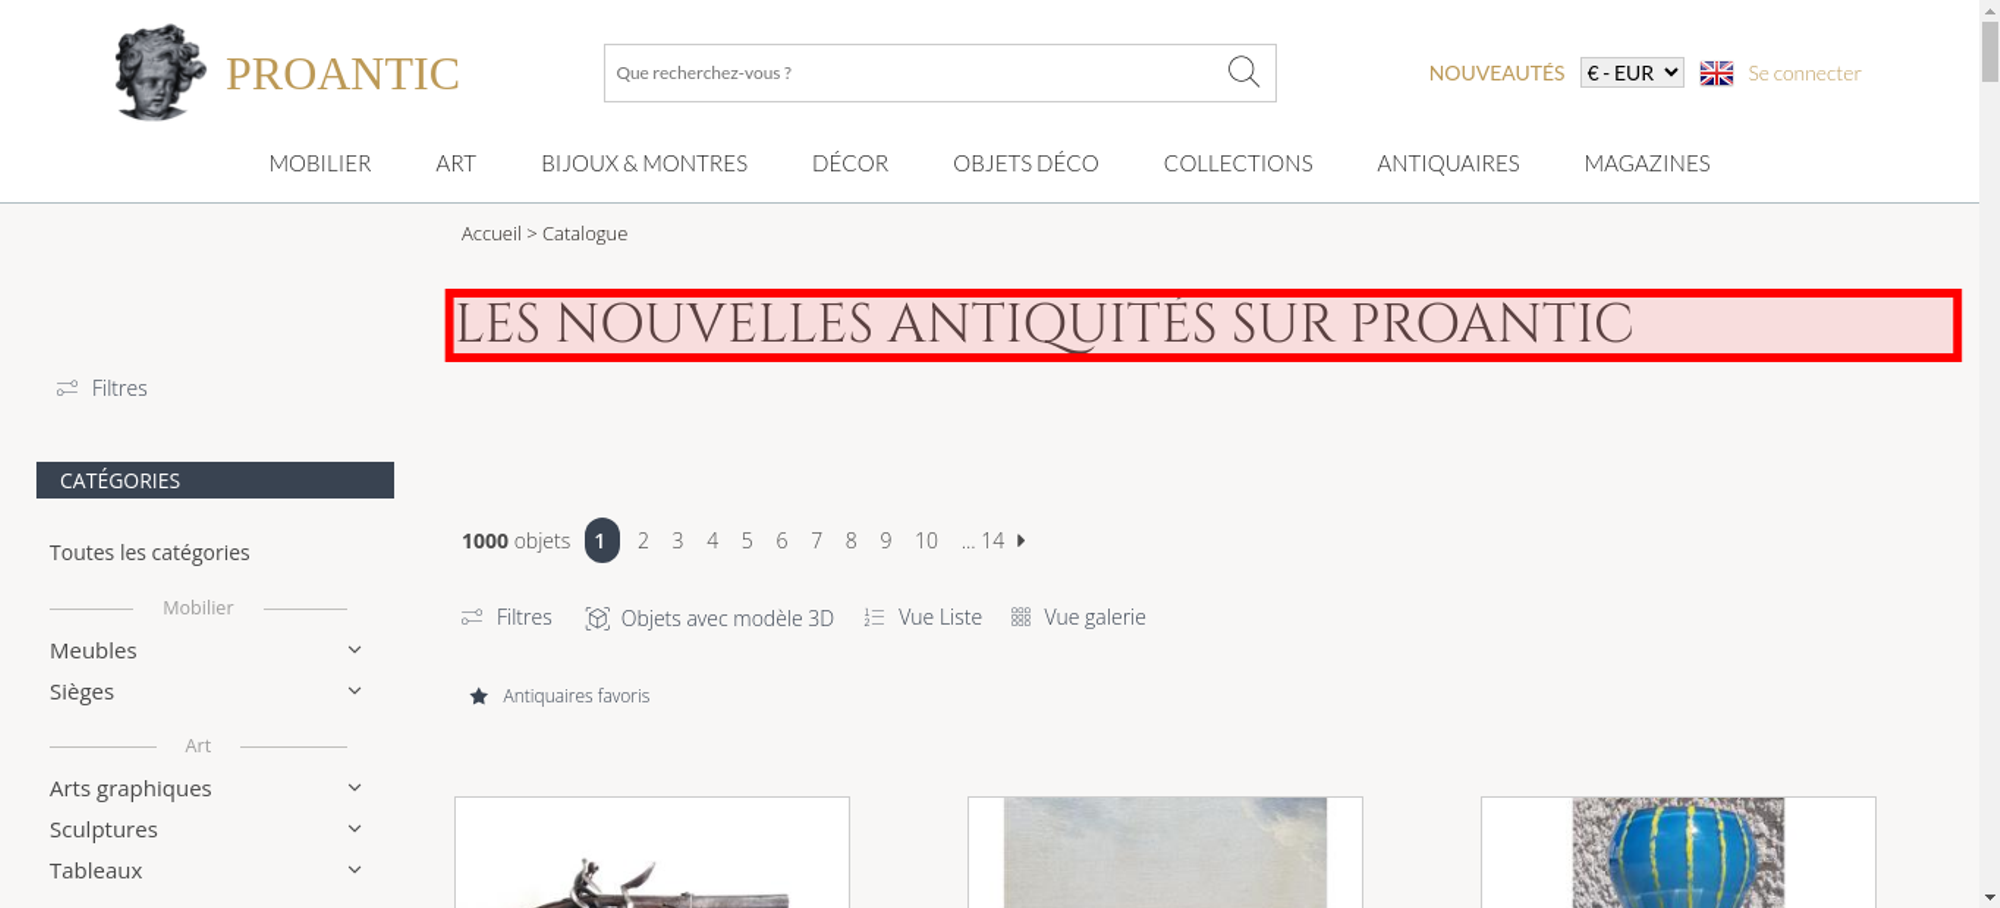Select Toutes les catégories
Image resolution: width=2000 pixels, height=908 pixels.
(150, 553)
